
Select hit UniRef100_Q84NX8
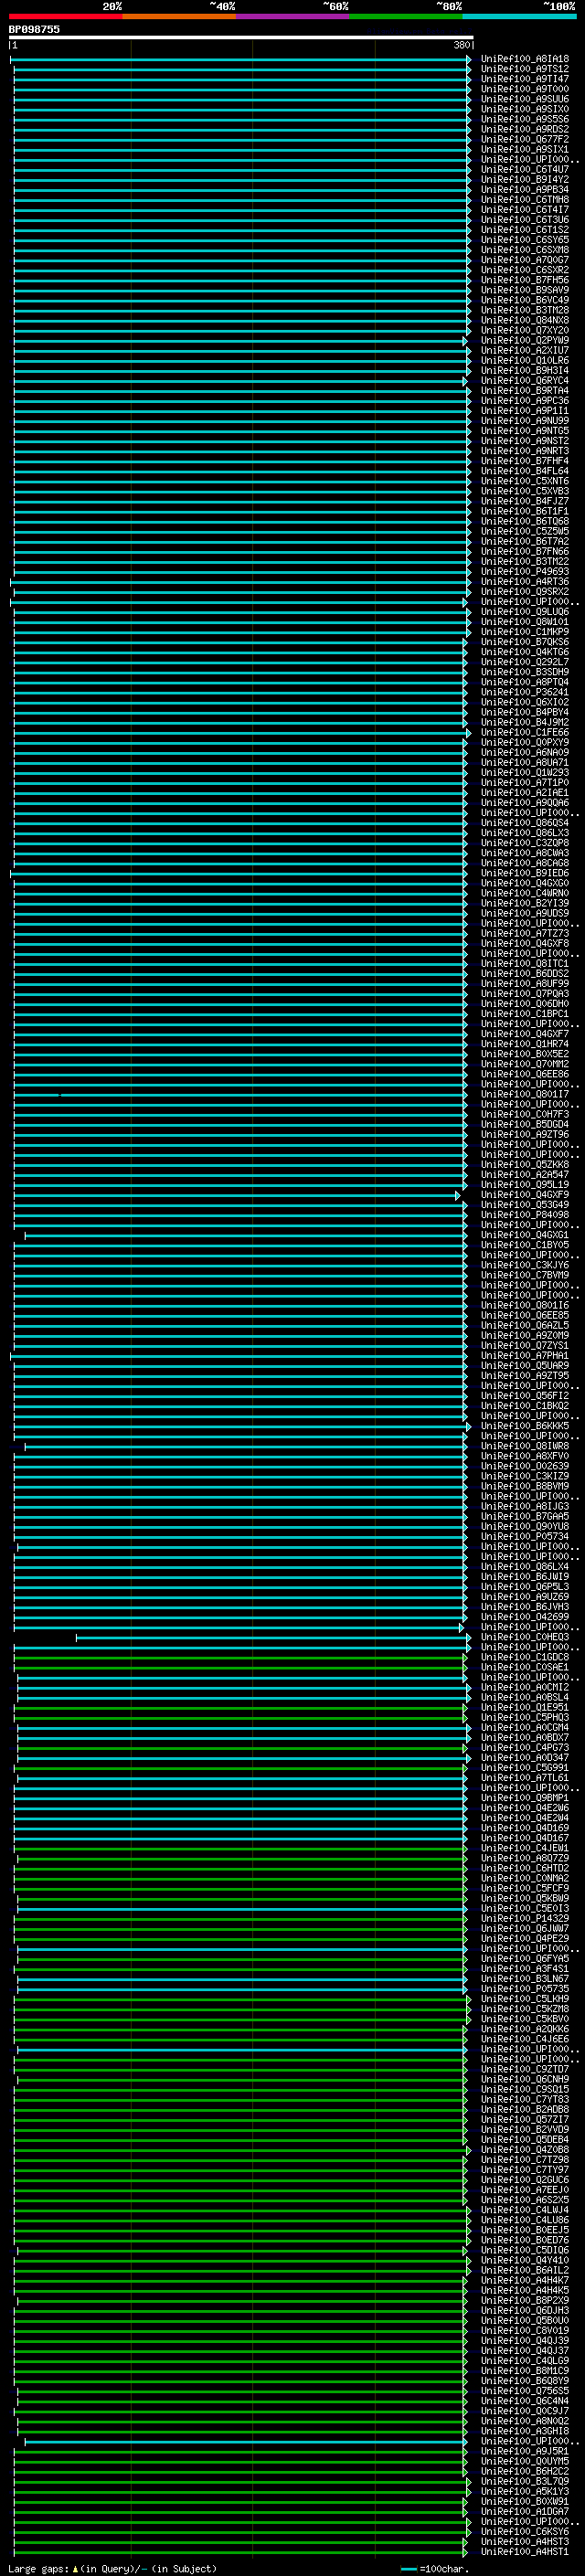524,320
